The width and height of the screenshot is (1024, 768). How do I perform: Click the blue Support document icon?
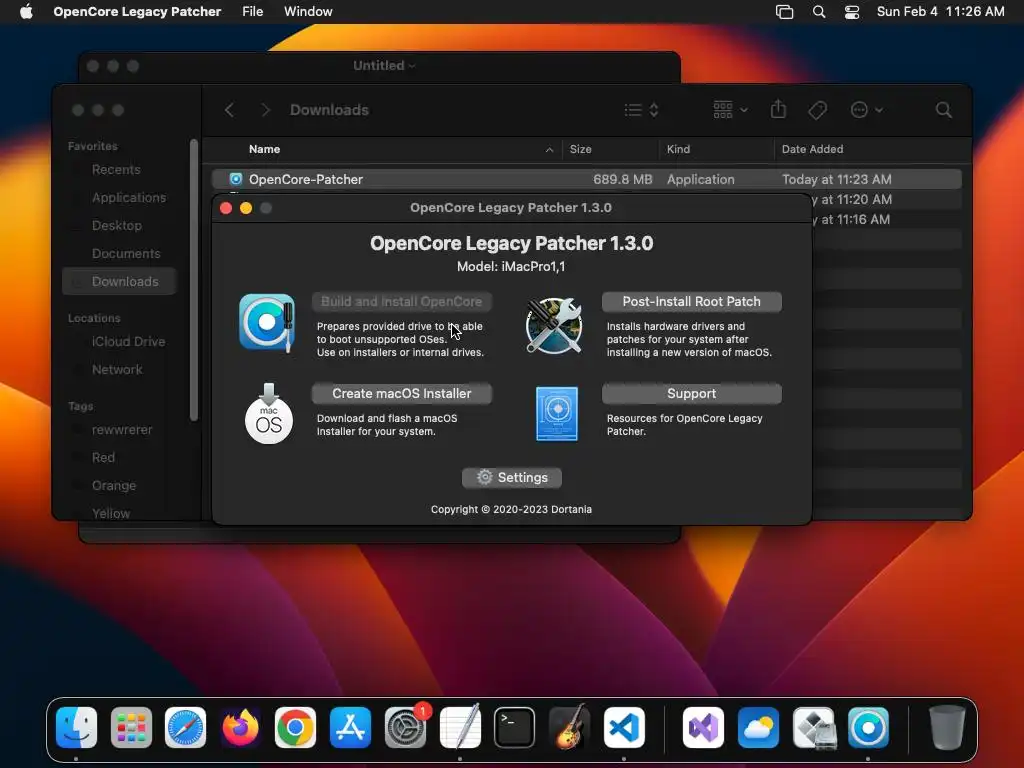pos(556,413)
